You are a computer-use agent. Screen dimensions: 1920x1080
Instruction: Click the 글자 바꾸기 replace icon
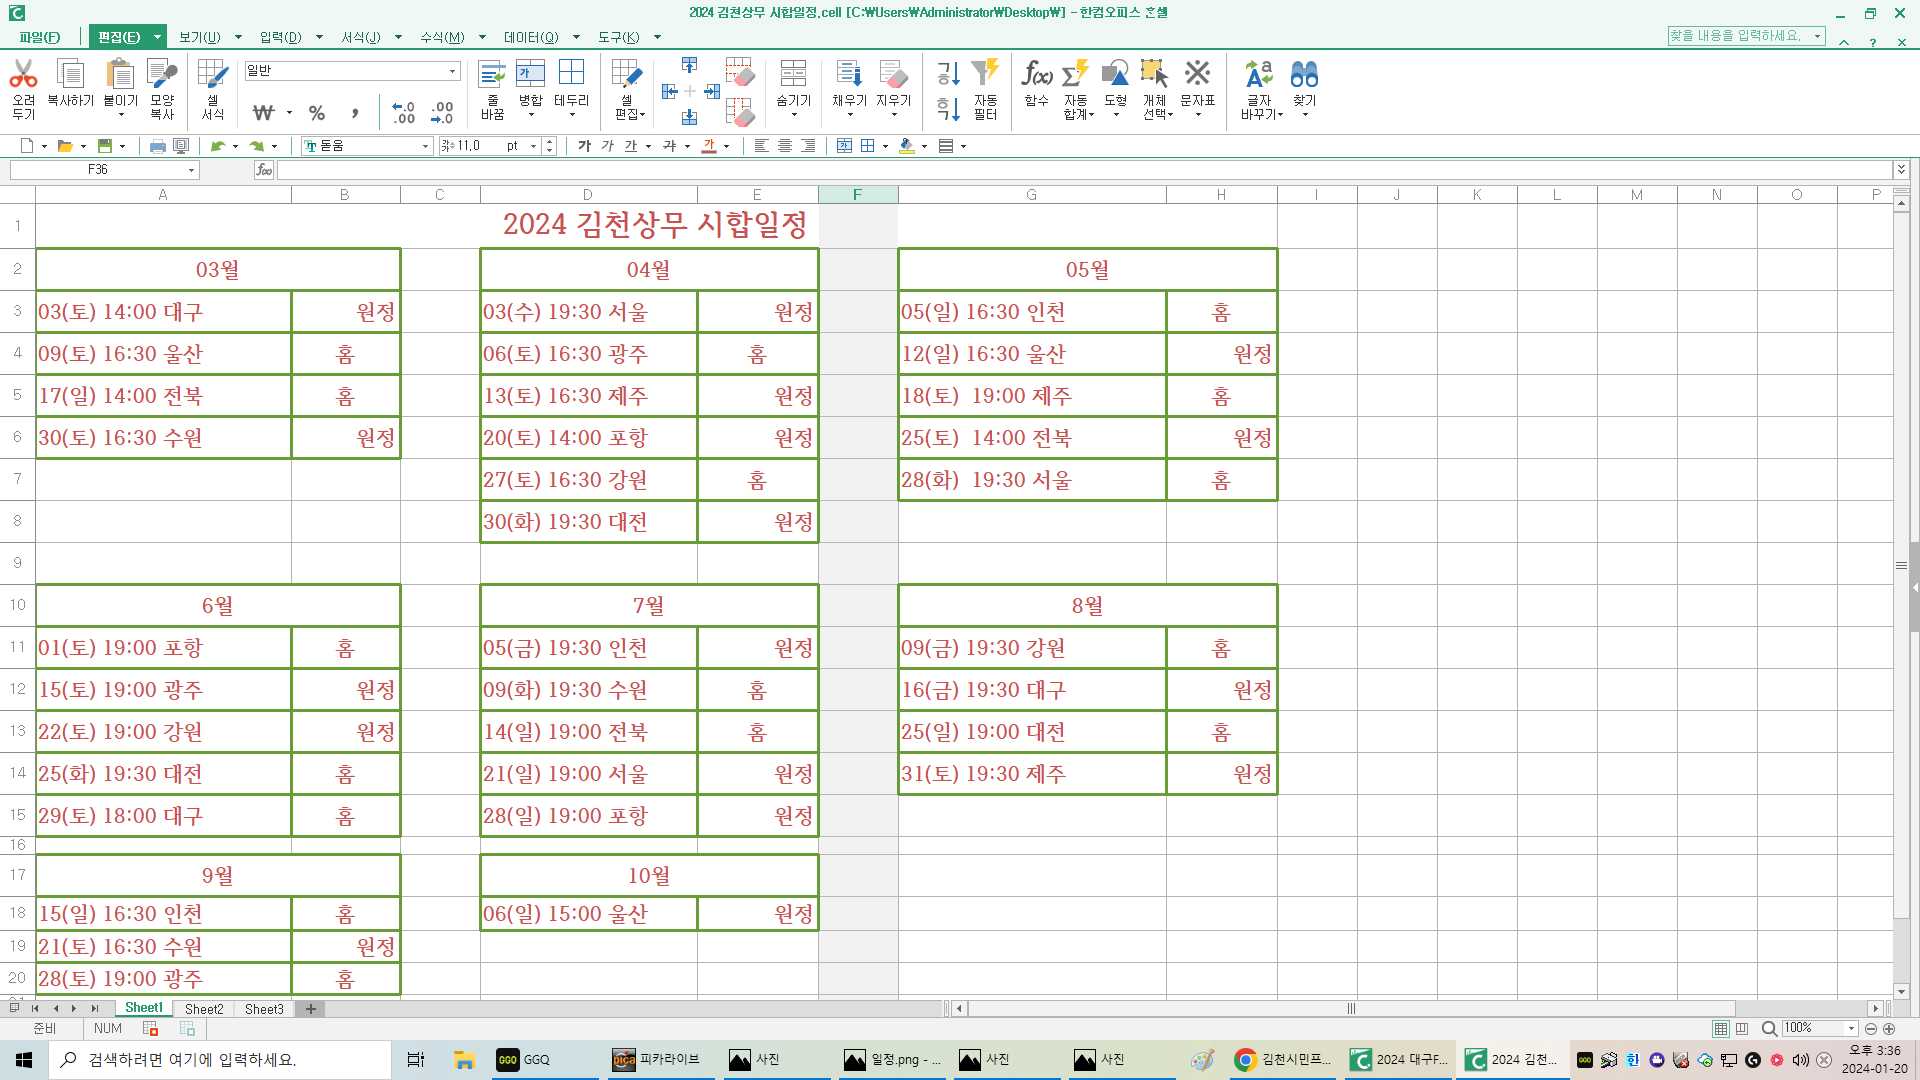click(x=1259, y=75)
